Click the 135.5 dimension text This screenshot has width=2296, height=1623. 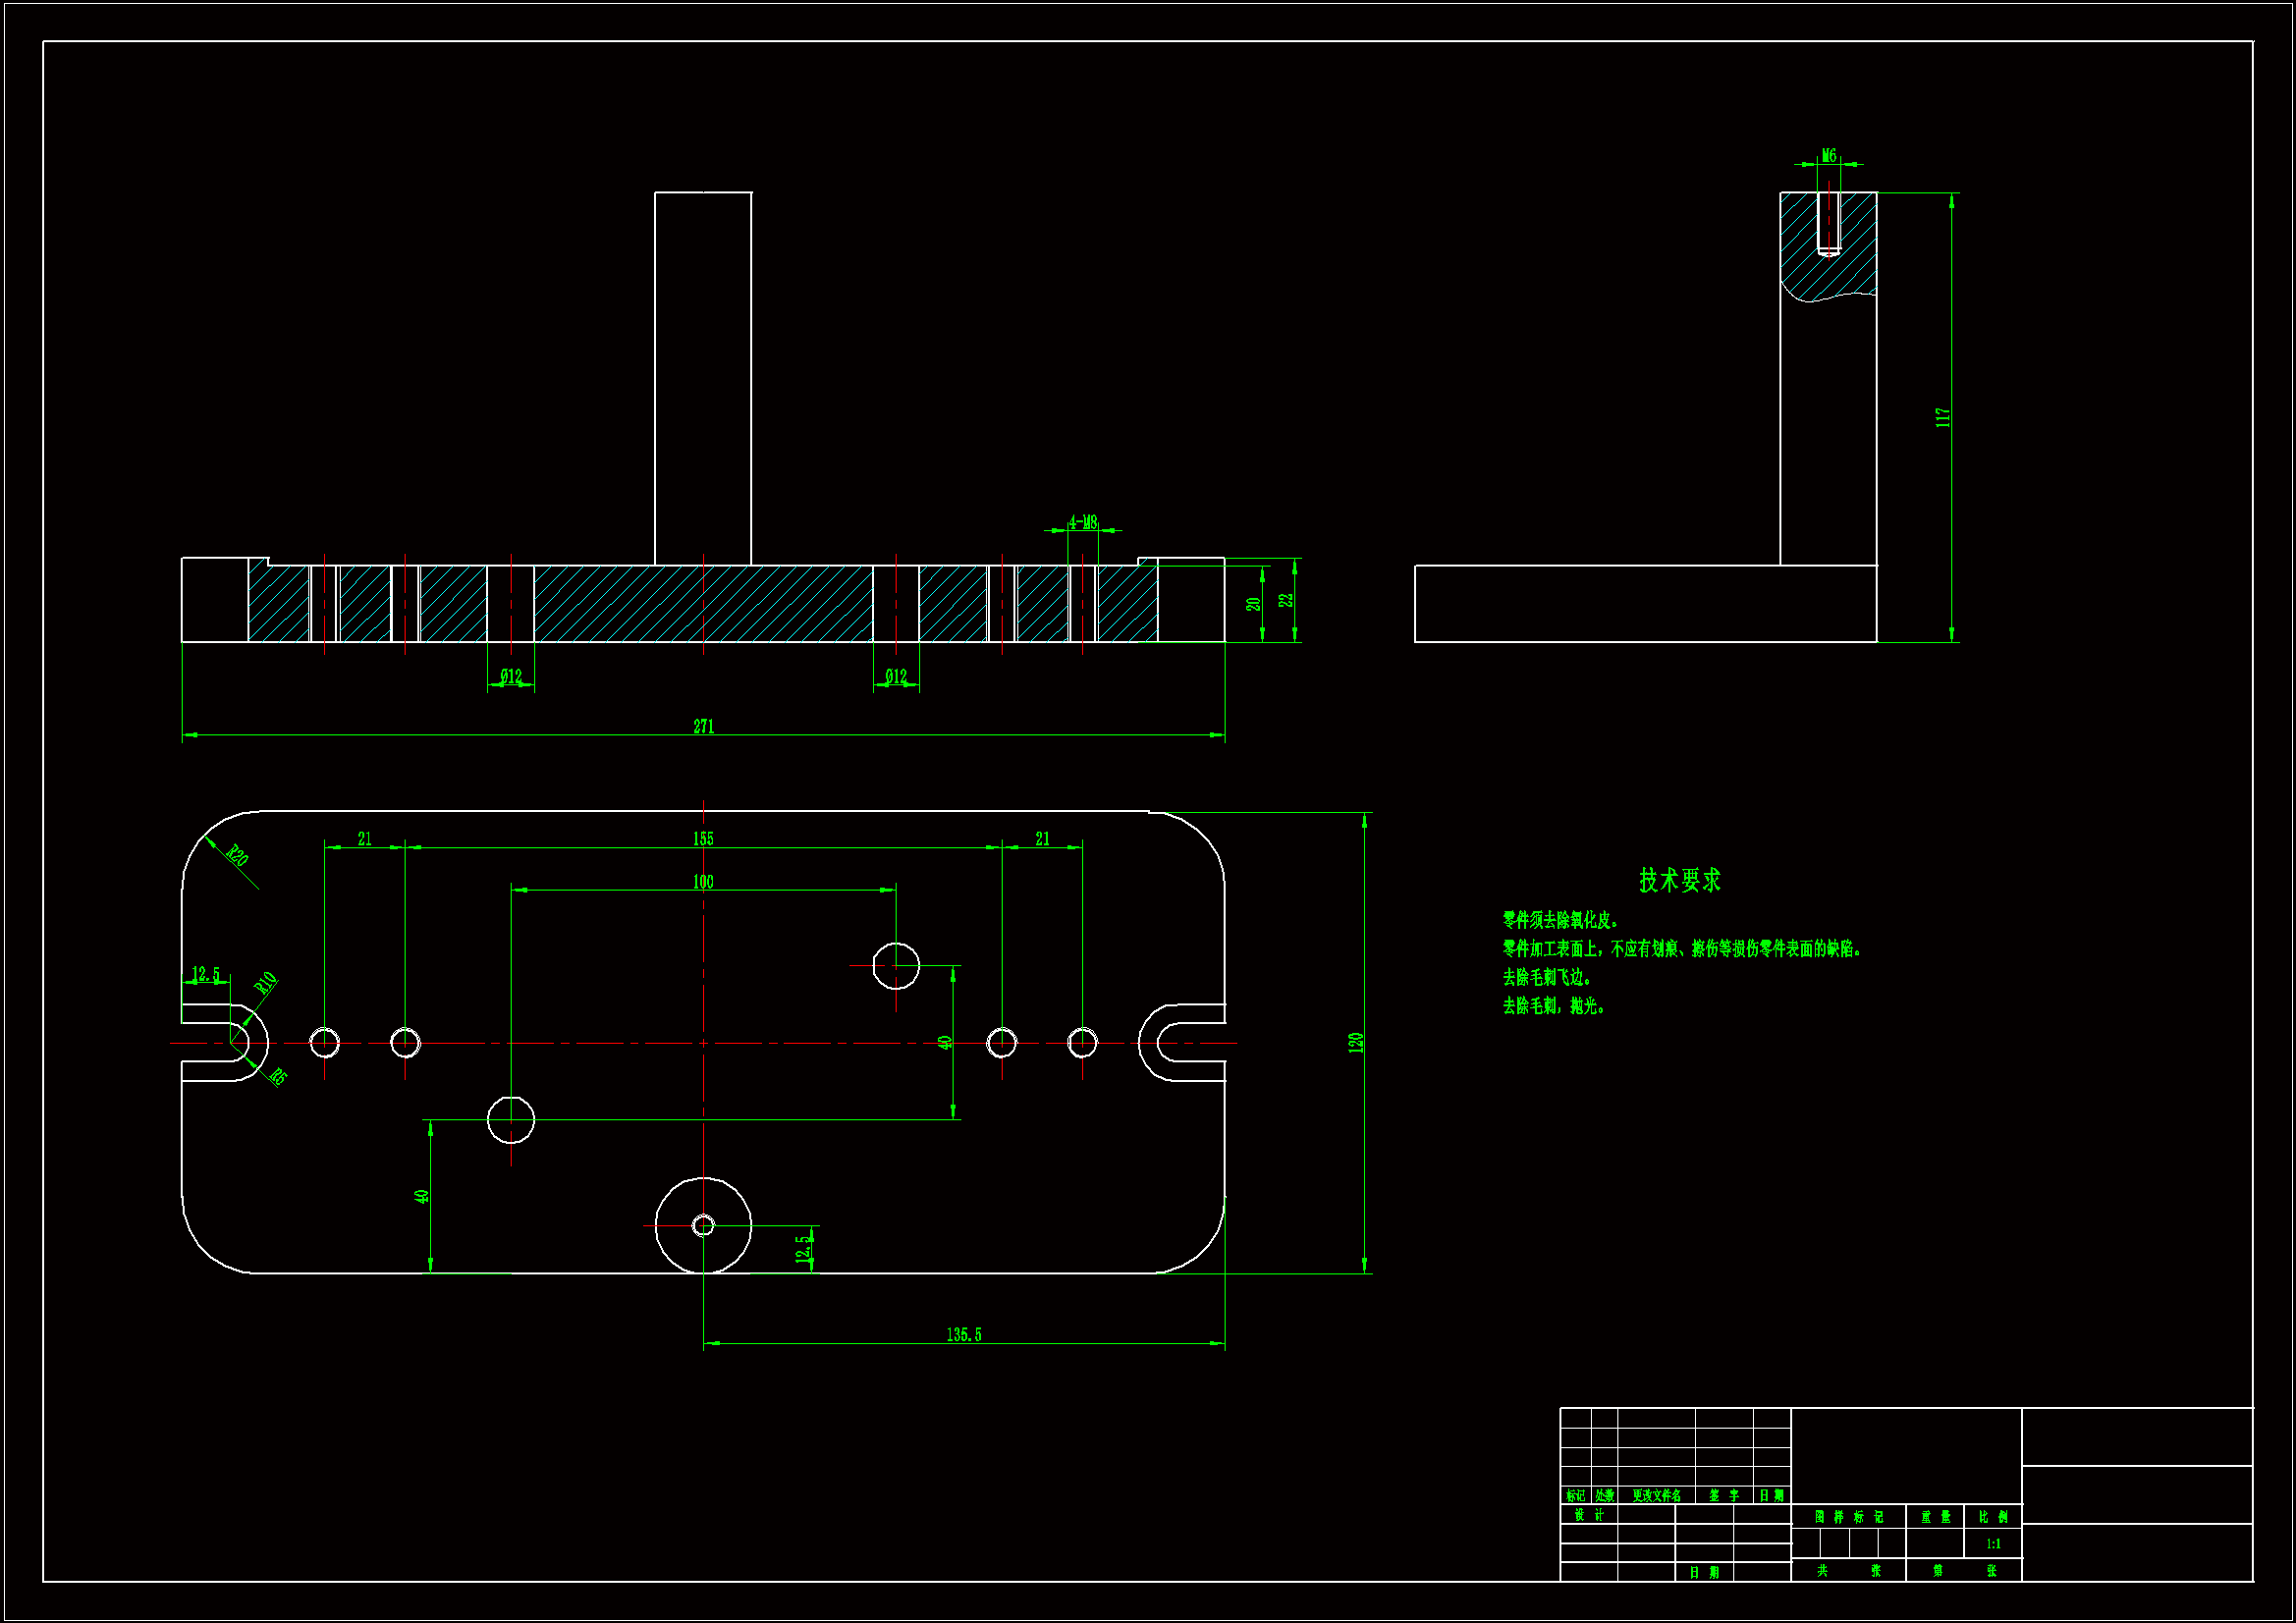coord(963,1335)
